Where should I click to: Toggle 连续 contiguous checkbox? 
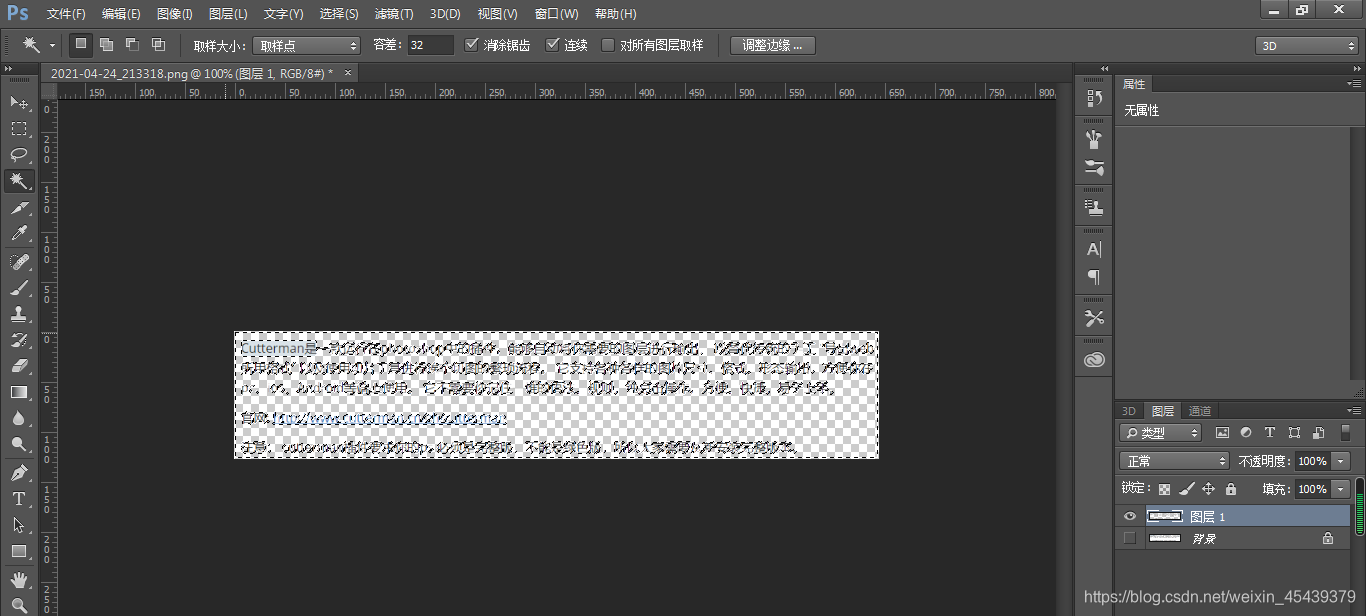click(x=552, y=45)
